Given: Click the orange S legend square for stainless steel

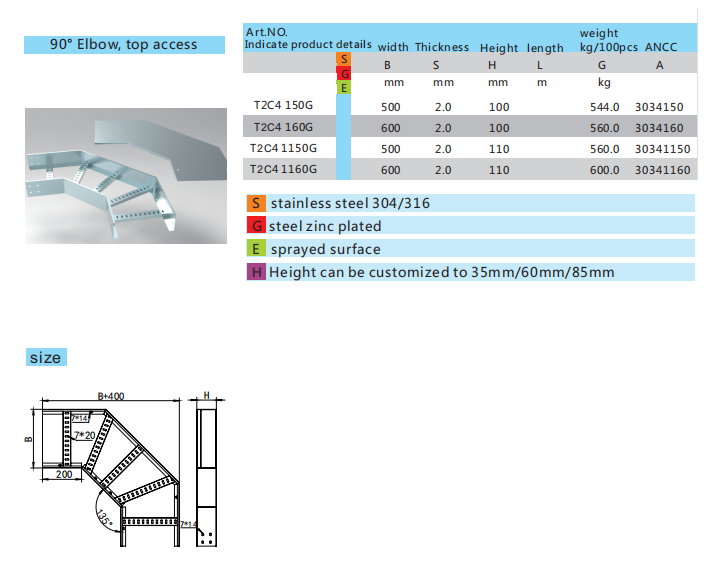Looking at the screenshot, I should (x=256, y=203).
